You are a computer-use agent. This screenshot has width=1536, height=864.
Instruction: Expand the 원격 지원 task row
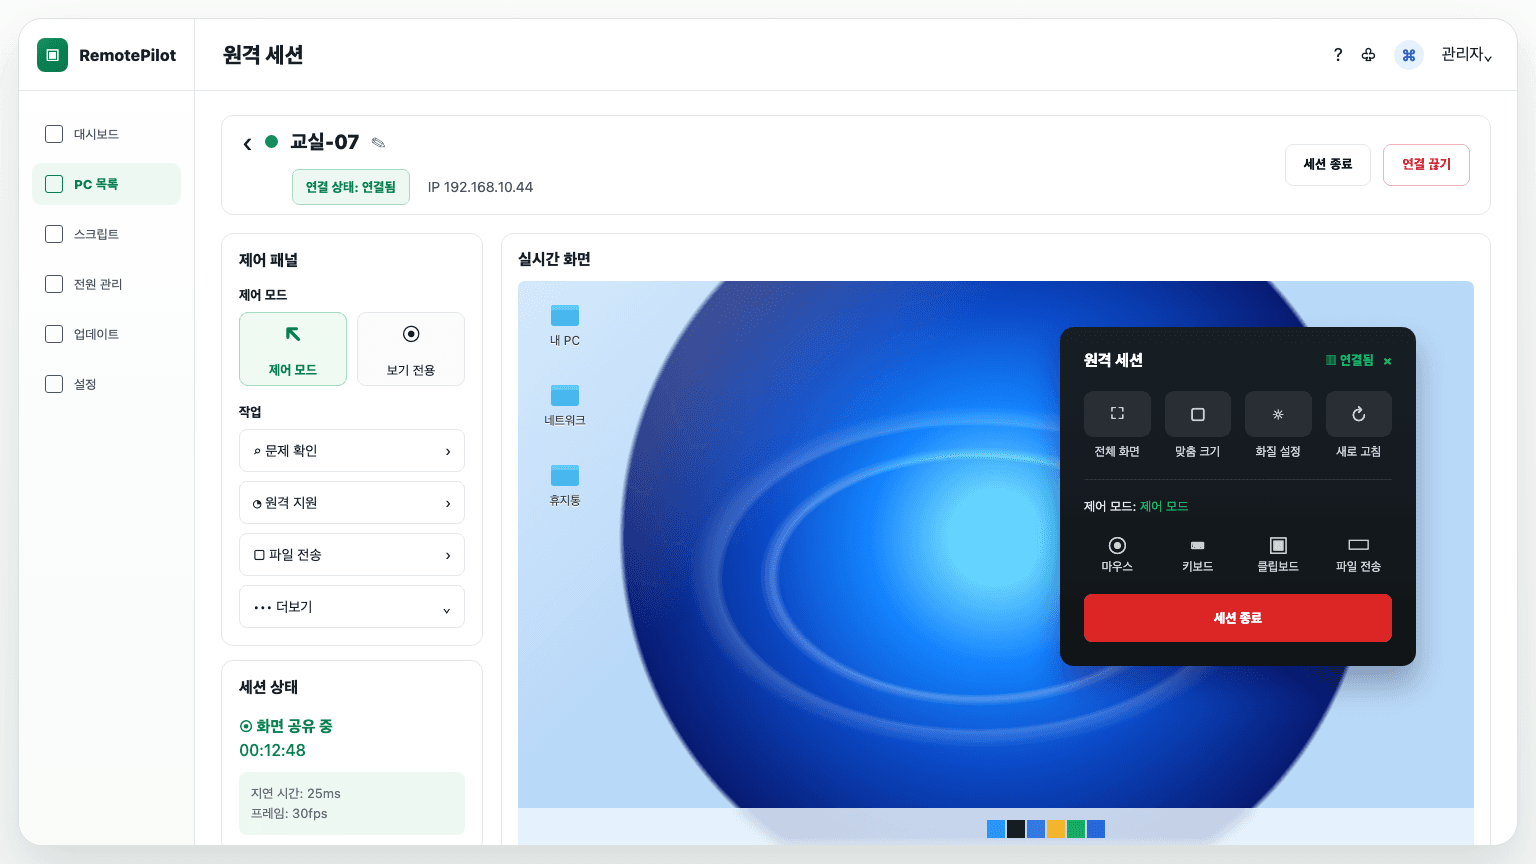(x=352, y=503)
